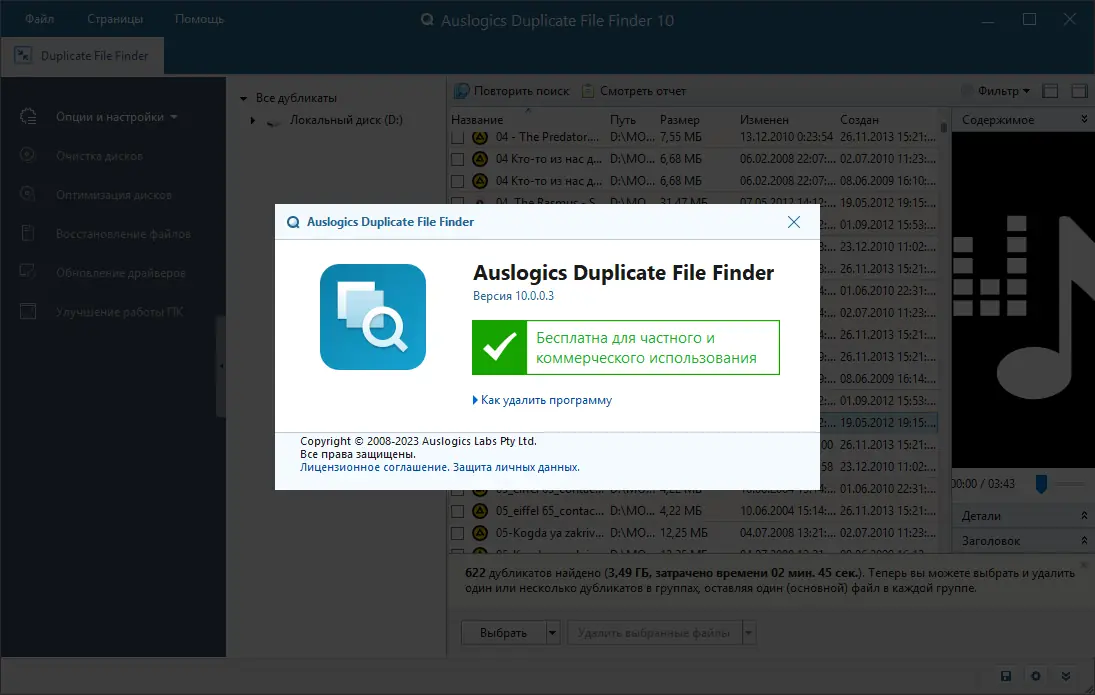Image resolution: width=1095 pixels, height=695 pixels.
Task: Sort the list by Размер column
Action: (679, 119)
